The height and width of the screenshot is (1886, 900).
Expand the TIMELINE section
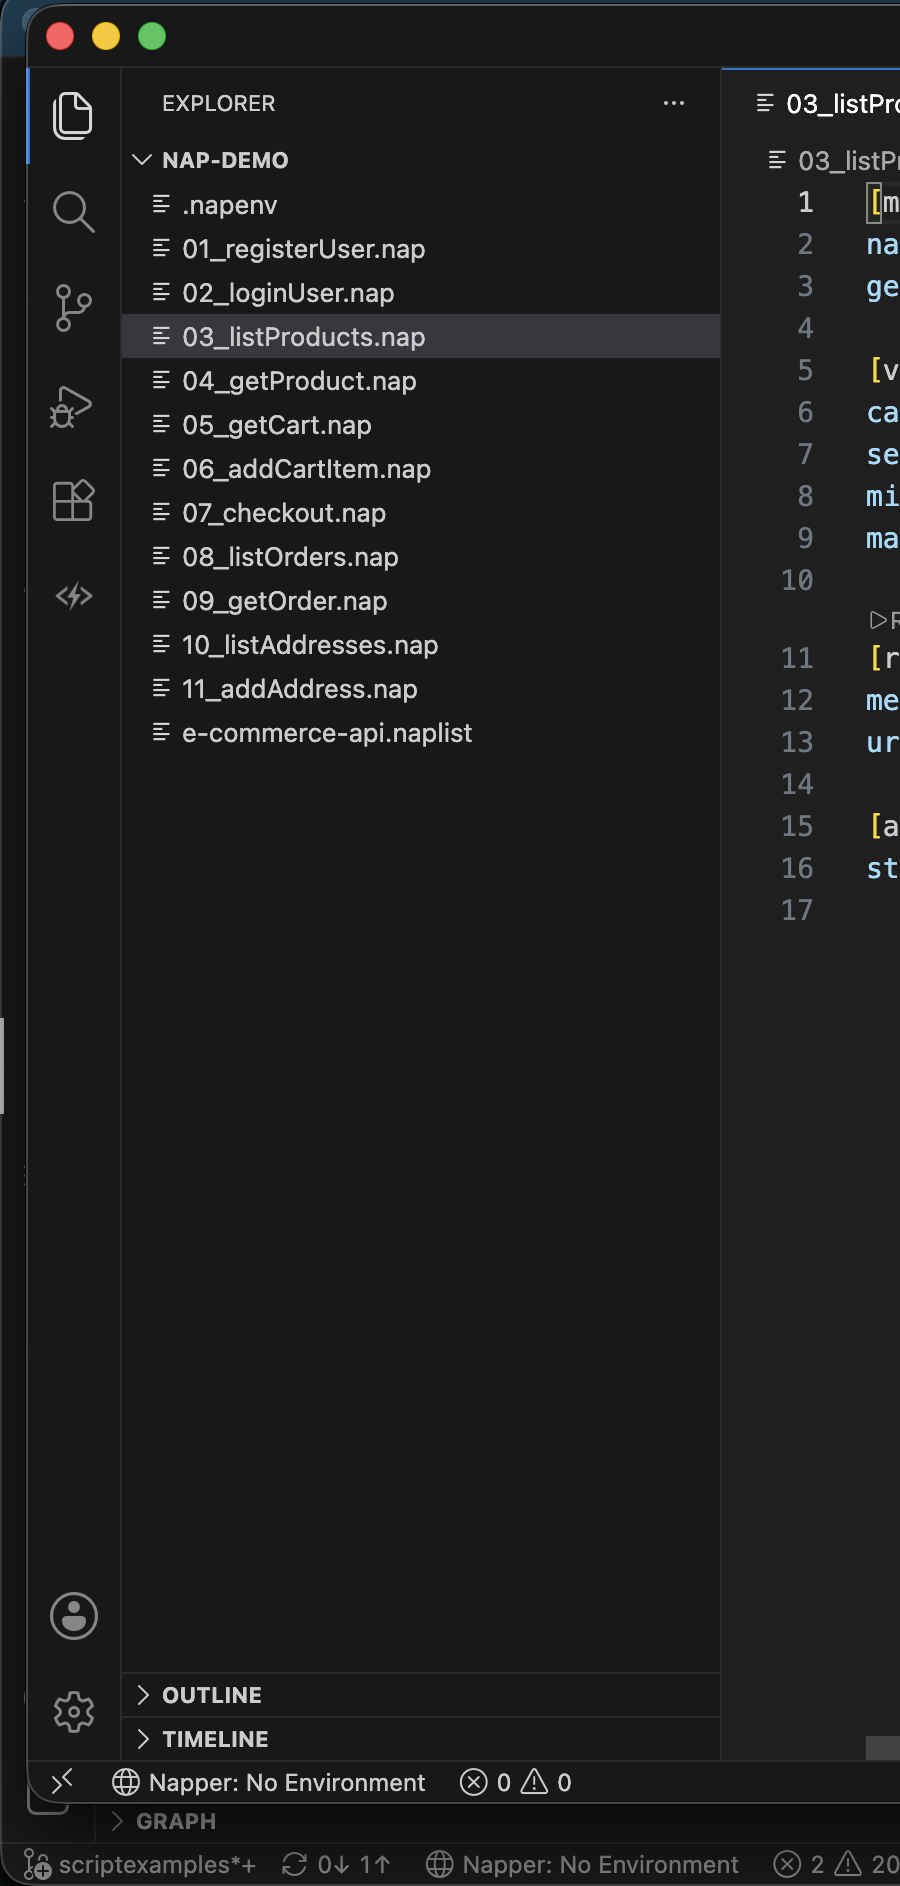pyautogui.click(x=421, y=1739)
